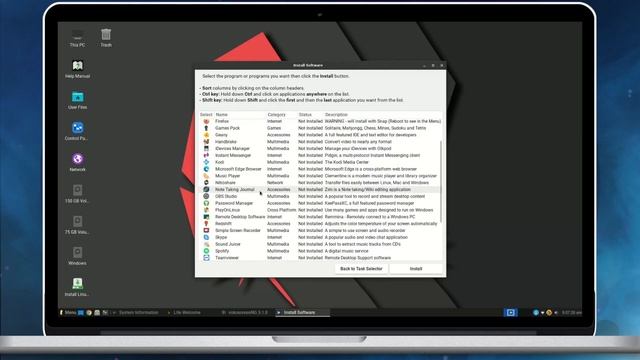Click the 'A digital music service' description
The image size is (640, 360).
tap(346, 251)
